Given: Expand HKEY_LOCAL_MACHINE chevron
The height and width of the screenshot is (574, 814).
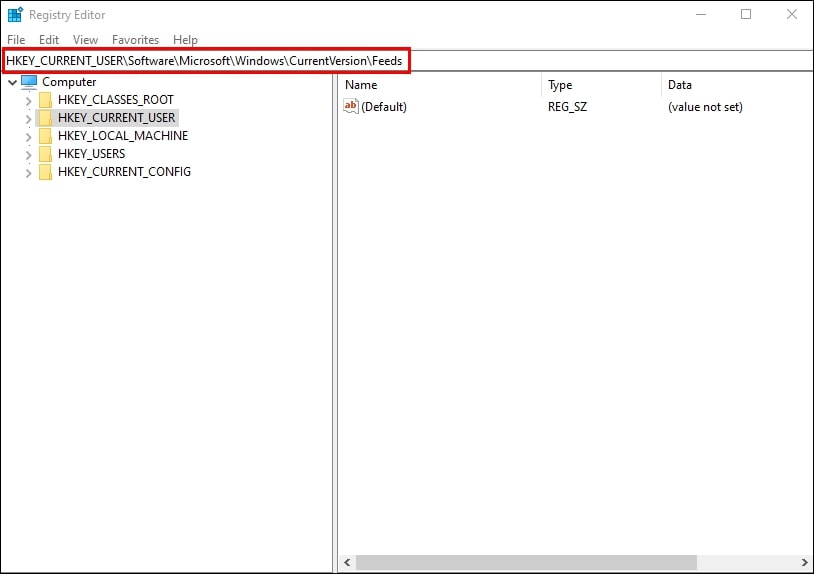Looking at the screenshot, I should 29,137.
